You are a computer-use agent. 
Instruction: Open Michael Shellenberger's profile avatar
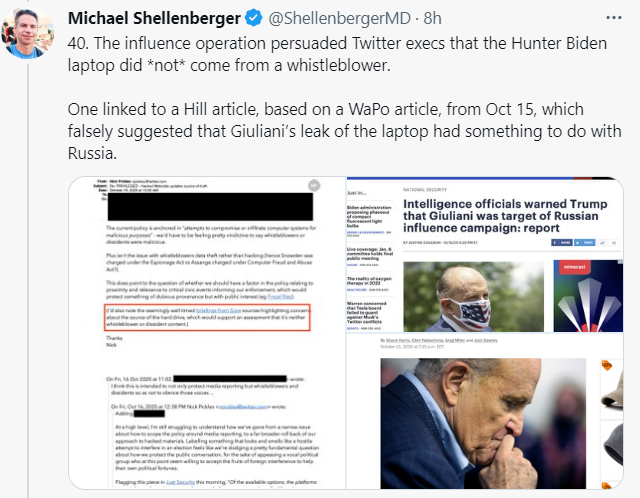pyautogui.click(x=28, y=33)
